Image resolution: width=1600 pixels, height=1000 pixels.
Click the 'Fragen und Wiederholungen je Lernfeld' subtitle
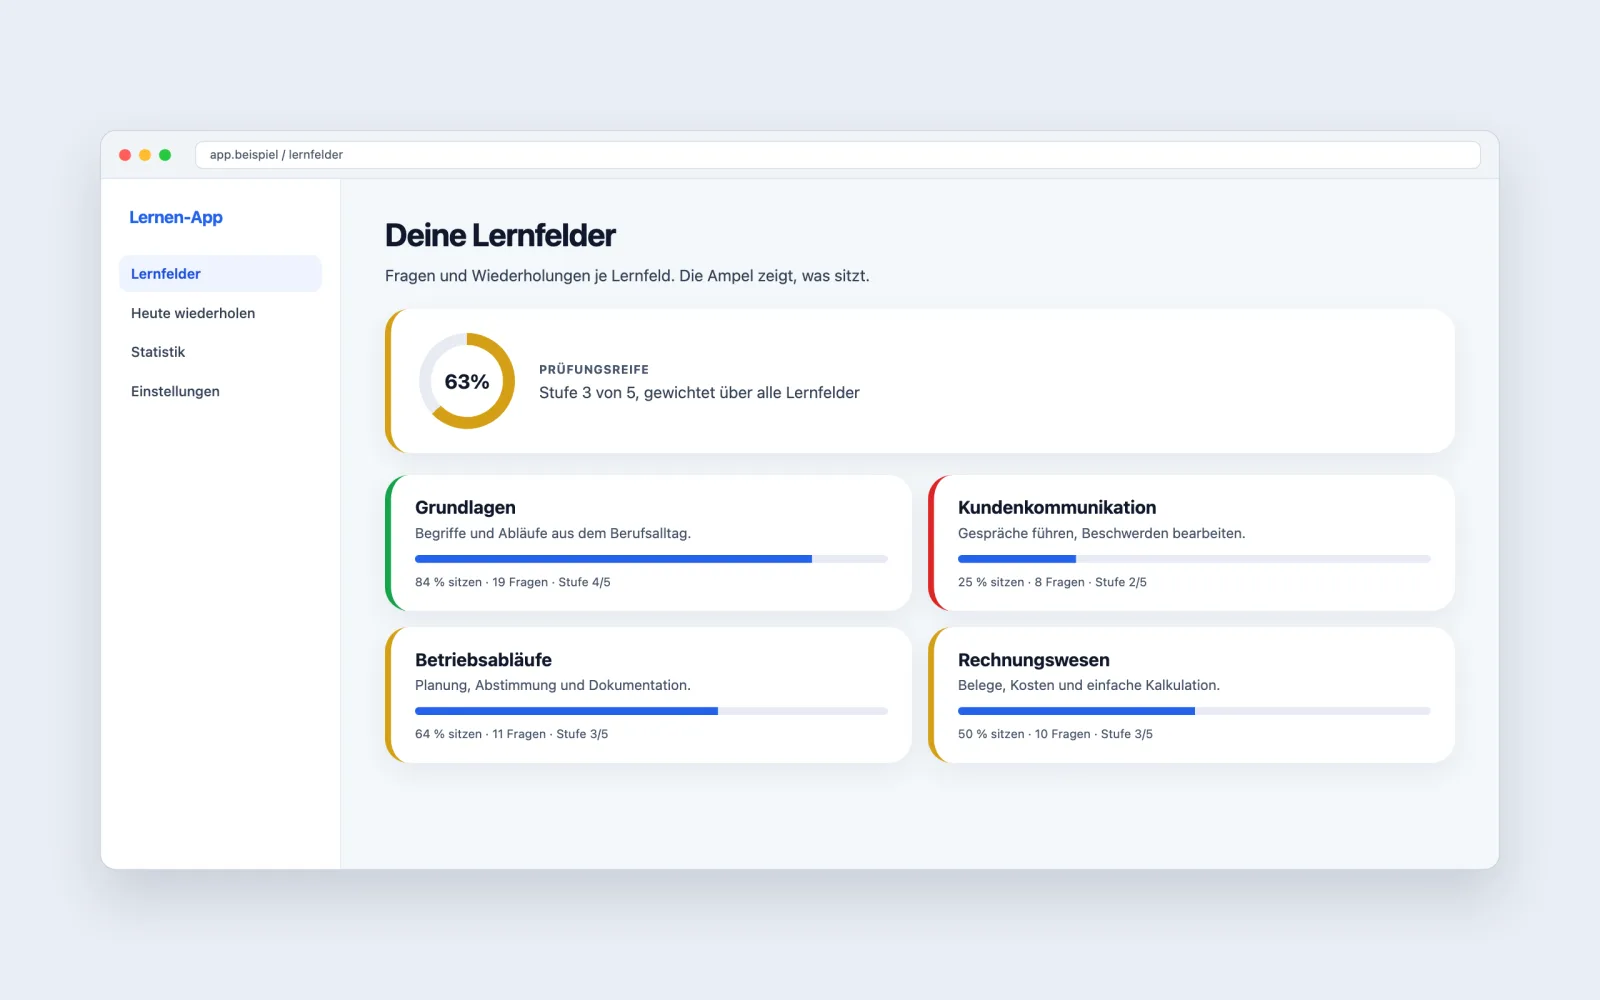(530, 276)
